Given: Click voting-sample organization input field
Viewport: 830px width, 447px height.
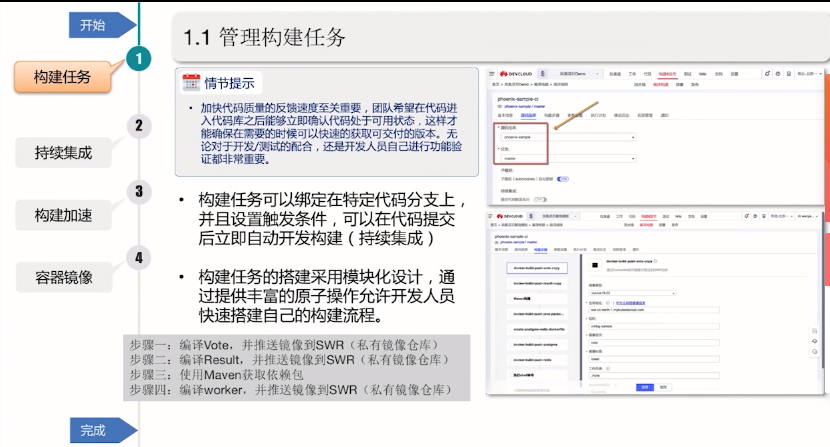Looking at the screenshot, I should click(654, 326).
